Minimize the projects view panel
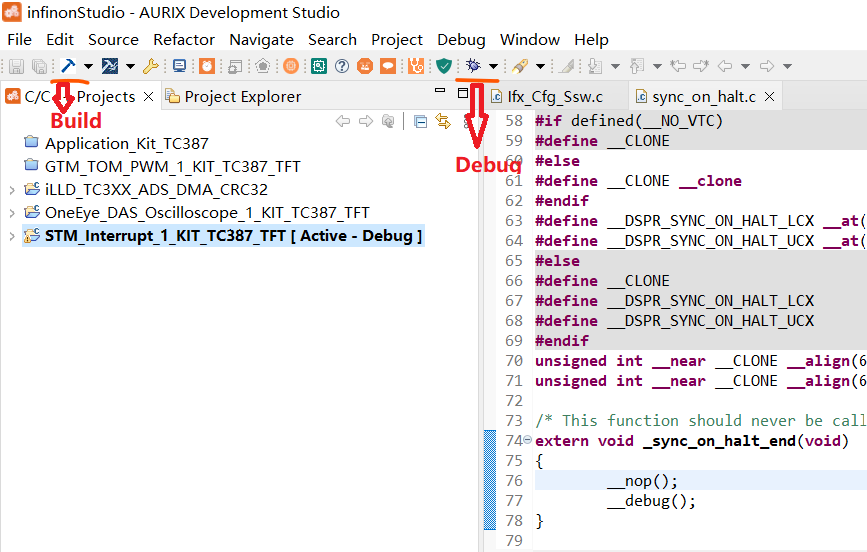 coord(439,92)
